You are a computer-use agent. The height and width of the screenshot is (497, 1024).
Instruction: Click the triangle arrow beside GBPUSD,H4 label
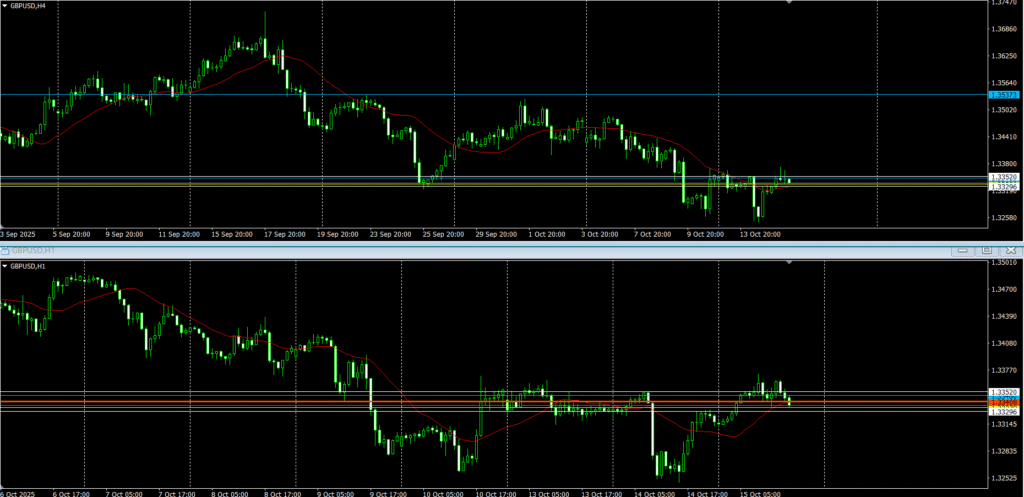click(x=5, y=6)
